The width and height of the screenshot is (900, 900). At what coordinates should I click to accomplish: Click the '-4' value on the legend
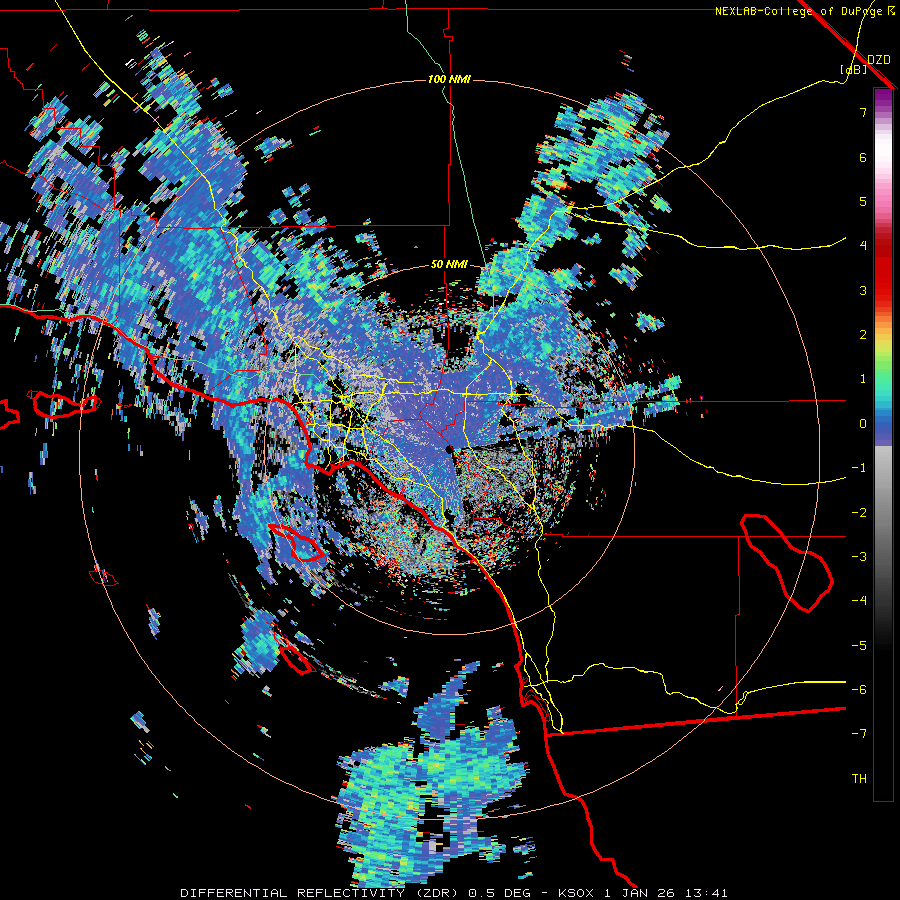pos(859,600)
